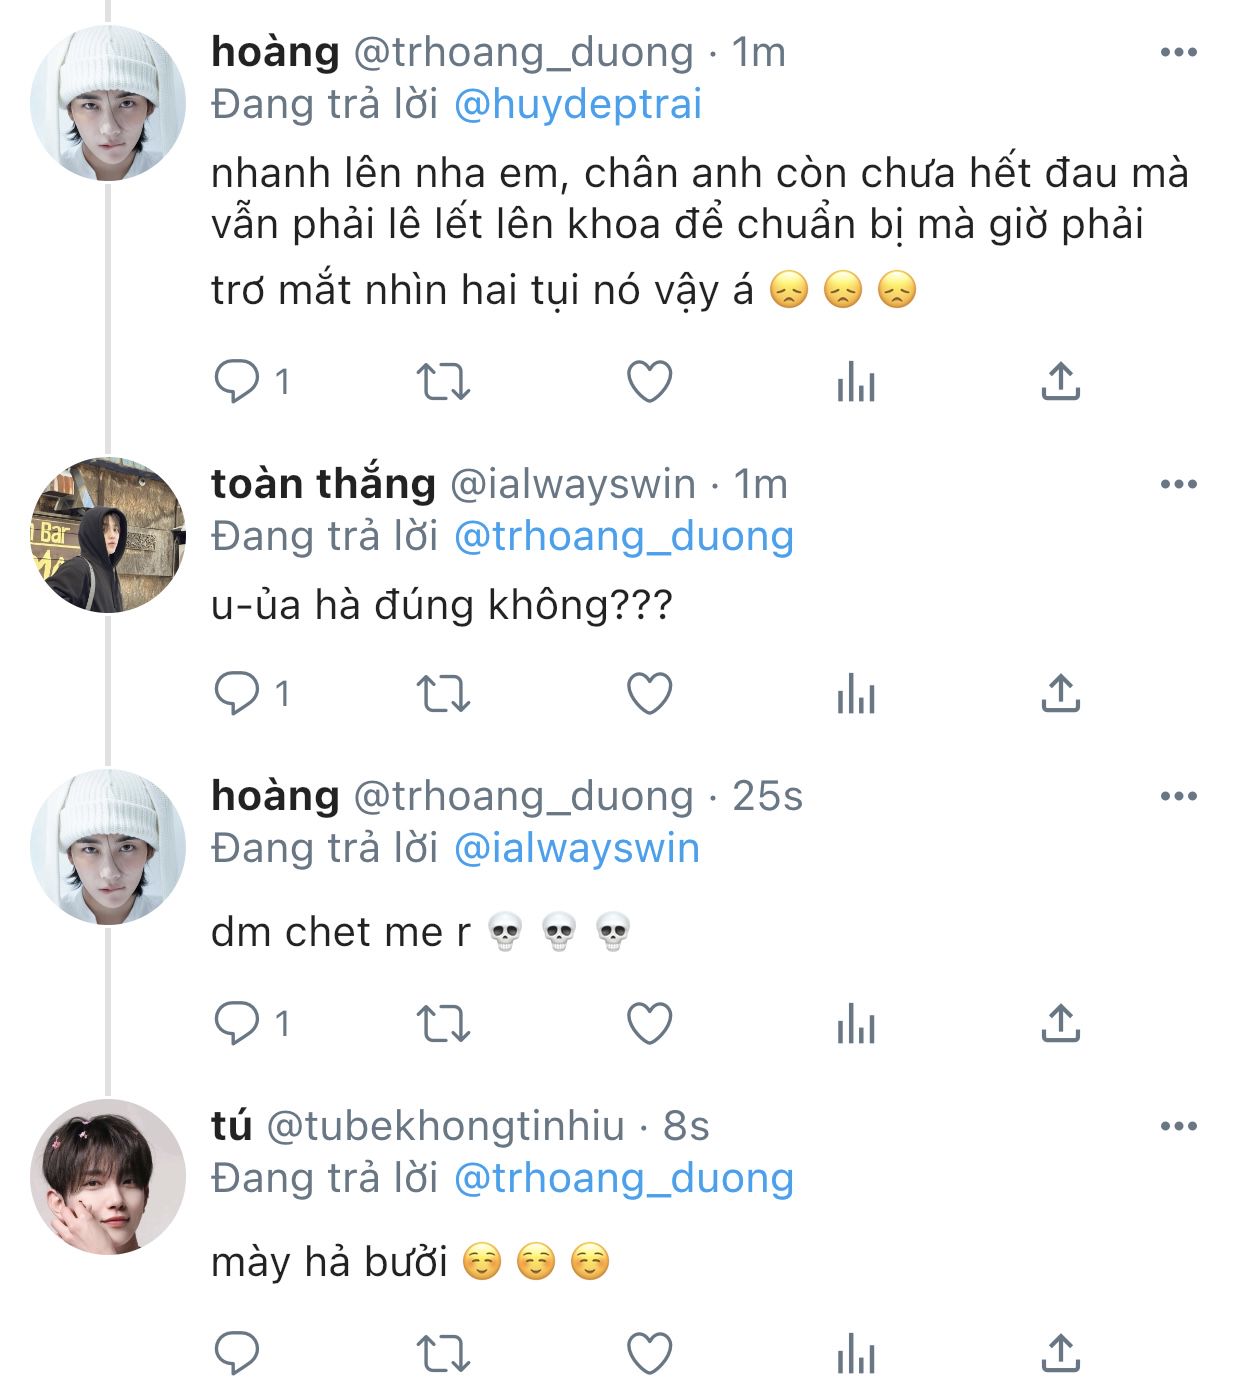
Task: Like hoàng's first reply about chân anh
Action: pos(649,382)
